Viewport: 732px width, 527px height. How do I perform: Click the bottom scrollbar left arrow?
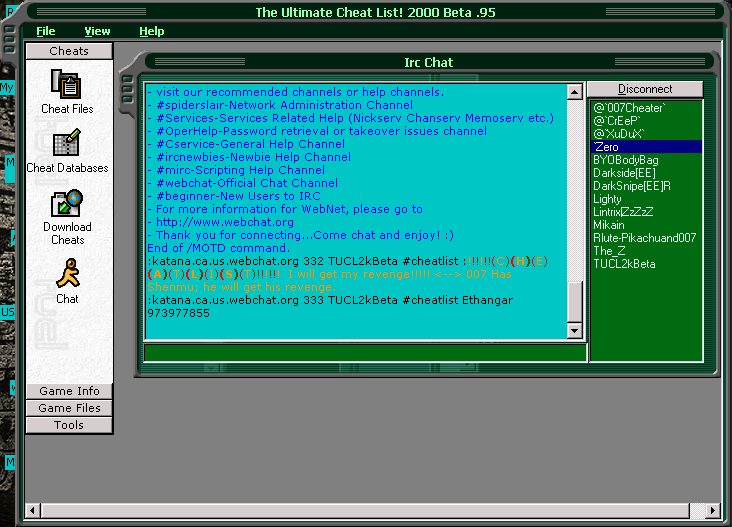click(32, 510)
